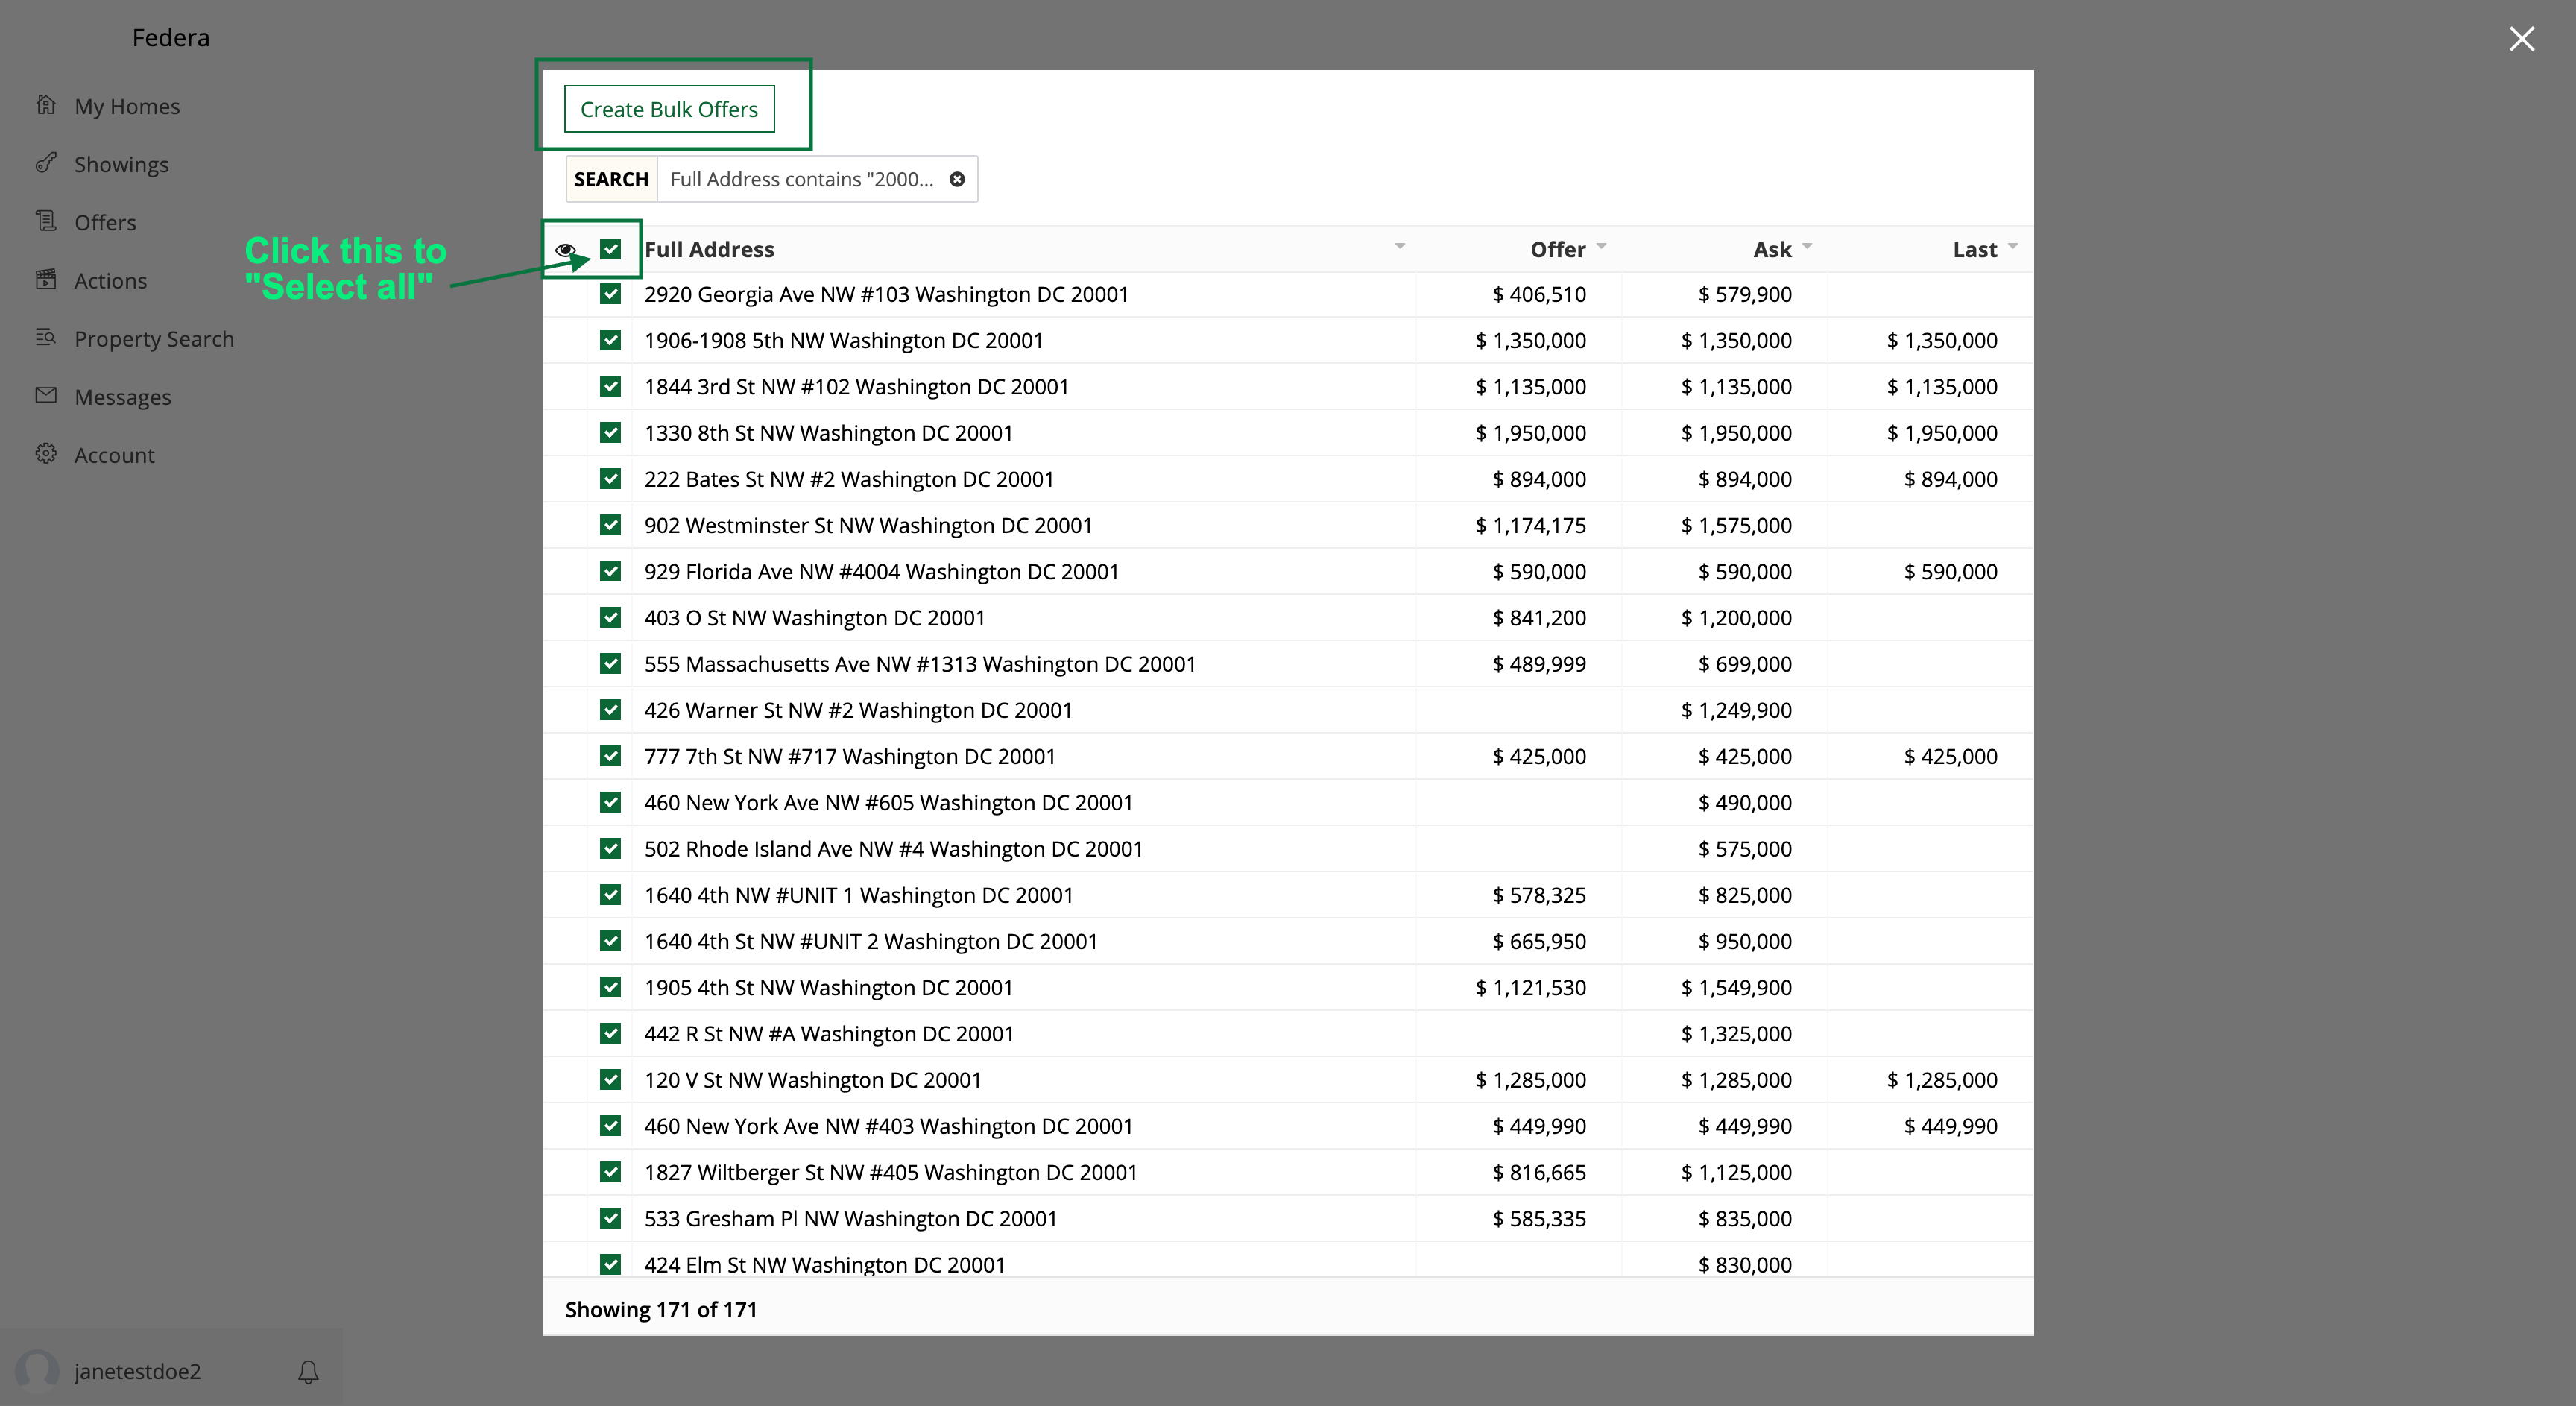Click last value $ 894,000

point(1950,479)
